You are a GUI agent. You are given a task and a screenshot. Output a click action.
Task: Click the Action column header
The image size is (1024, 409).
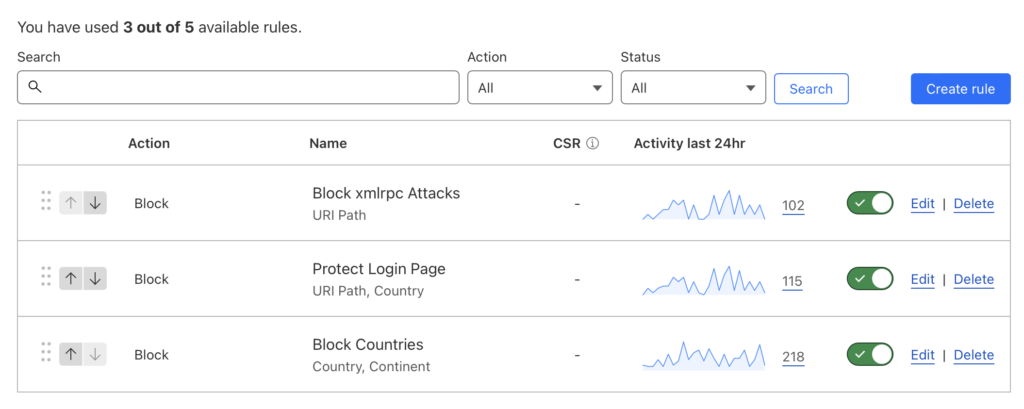(x=149, y=143)
